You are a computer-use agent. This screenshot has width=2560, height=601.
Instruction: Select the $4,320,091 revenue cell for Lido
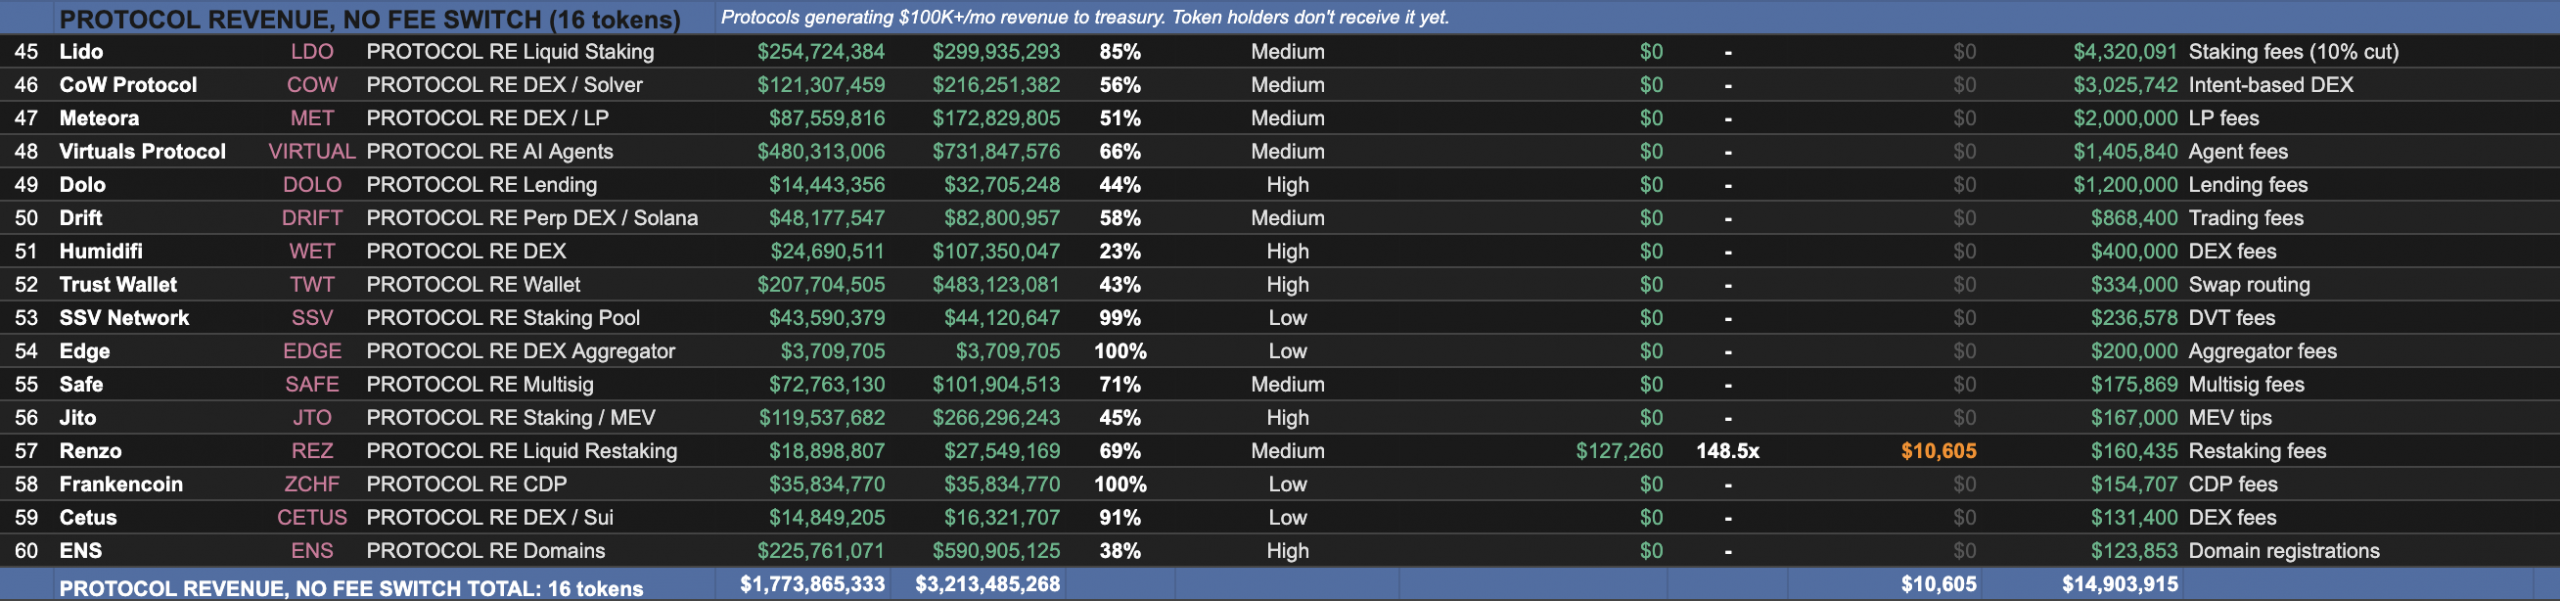click(2124, 52)
